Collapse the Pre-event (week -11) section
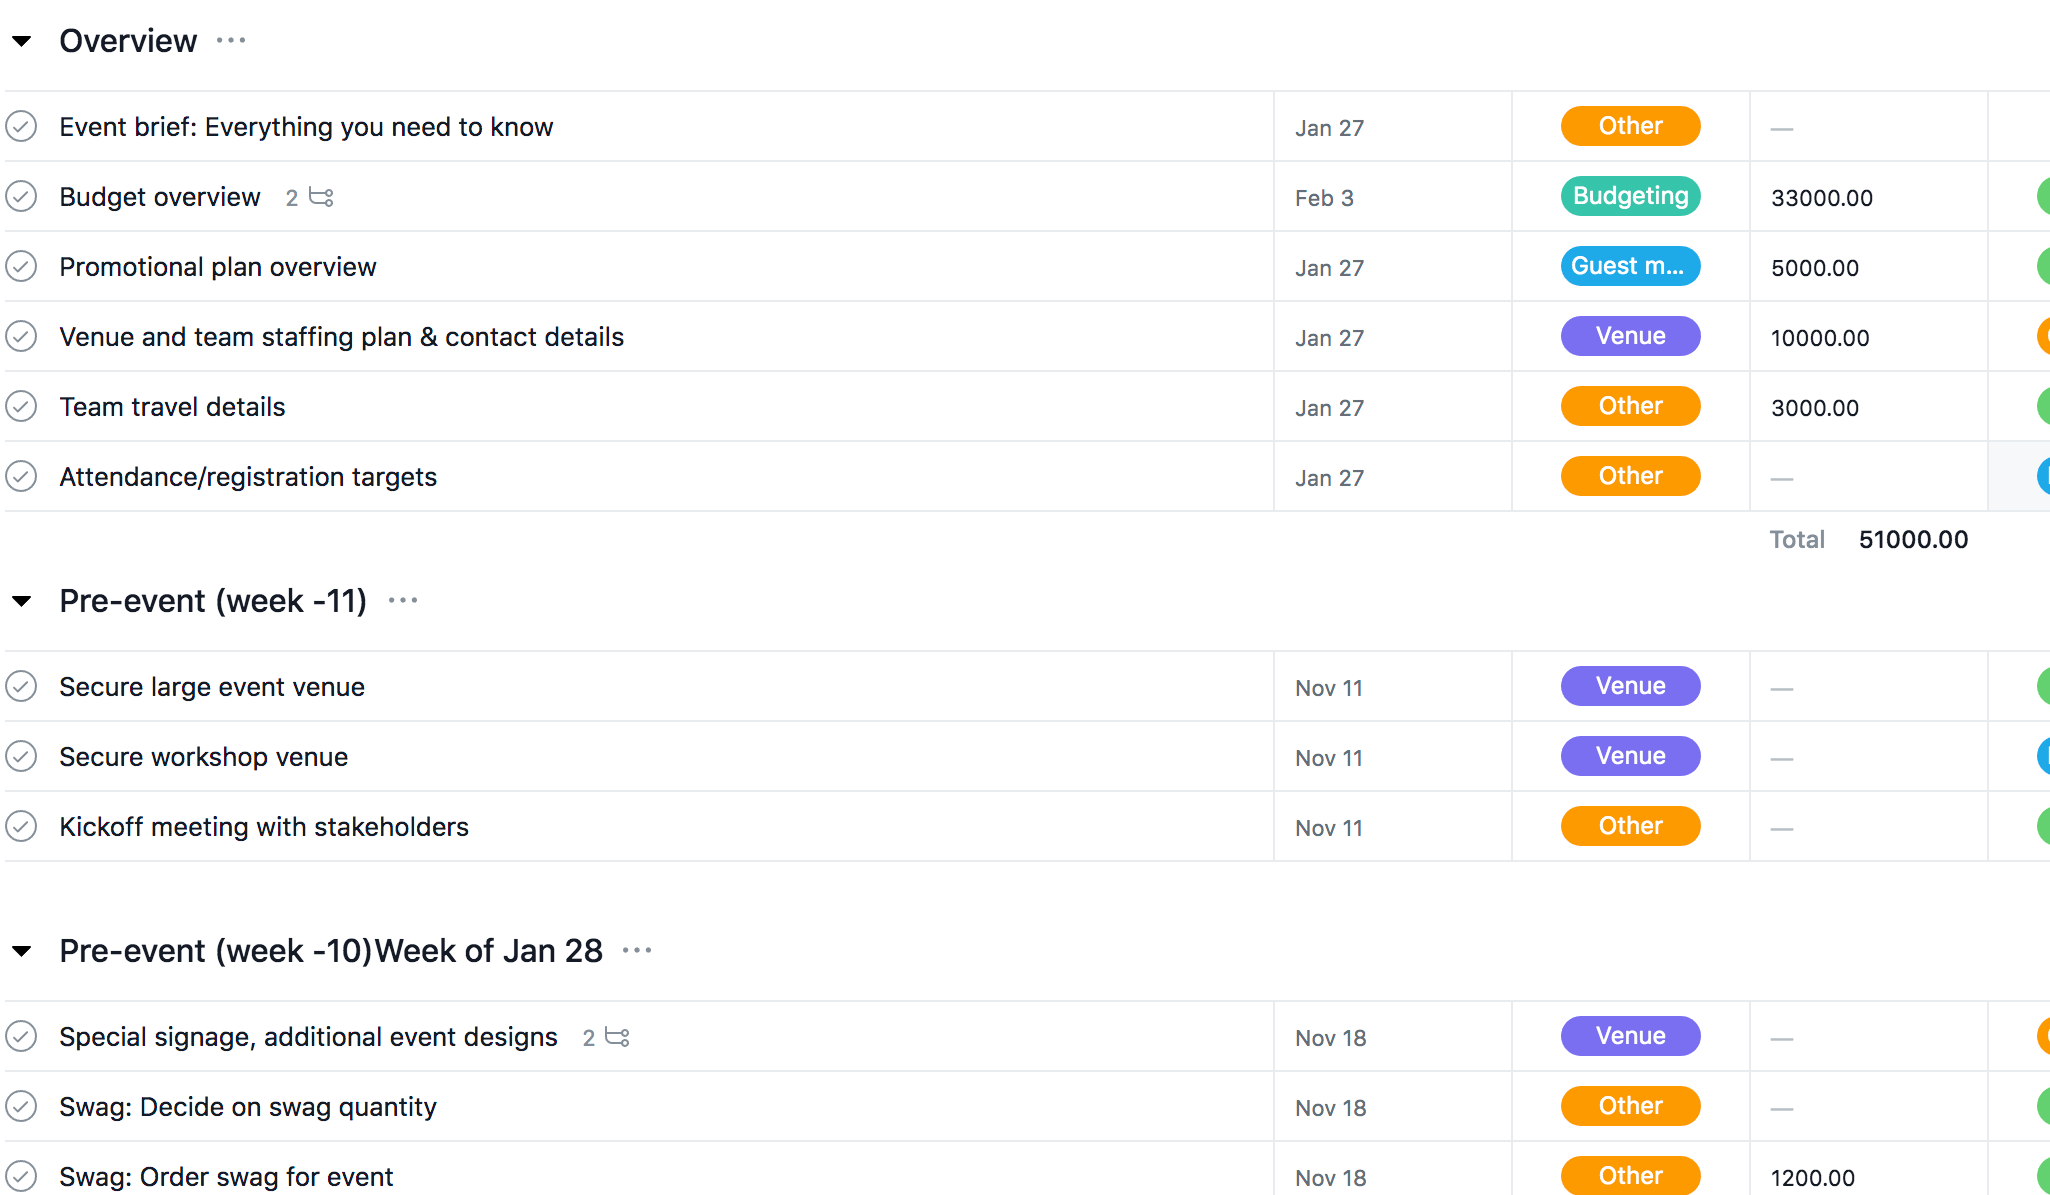Viewport: 2050px width, 1195px height. pyautogui.click(x=22, y=601)
